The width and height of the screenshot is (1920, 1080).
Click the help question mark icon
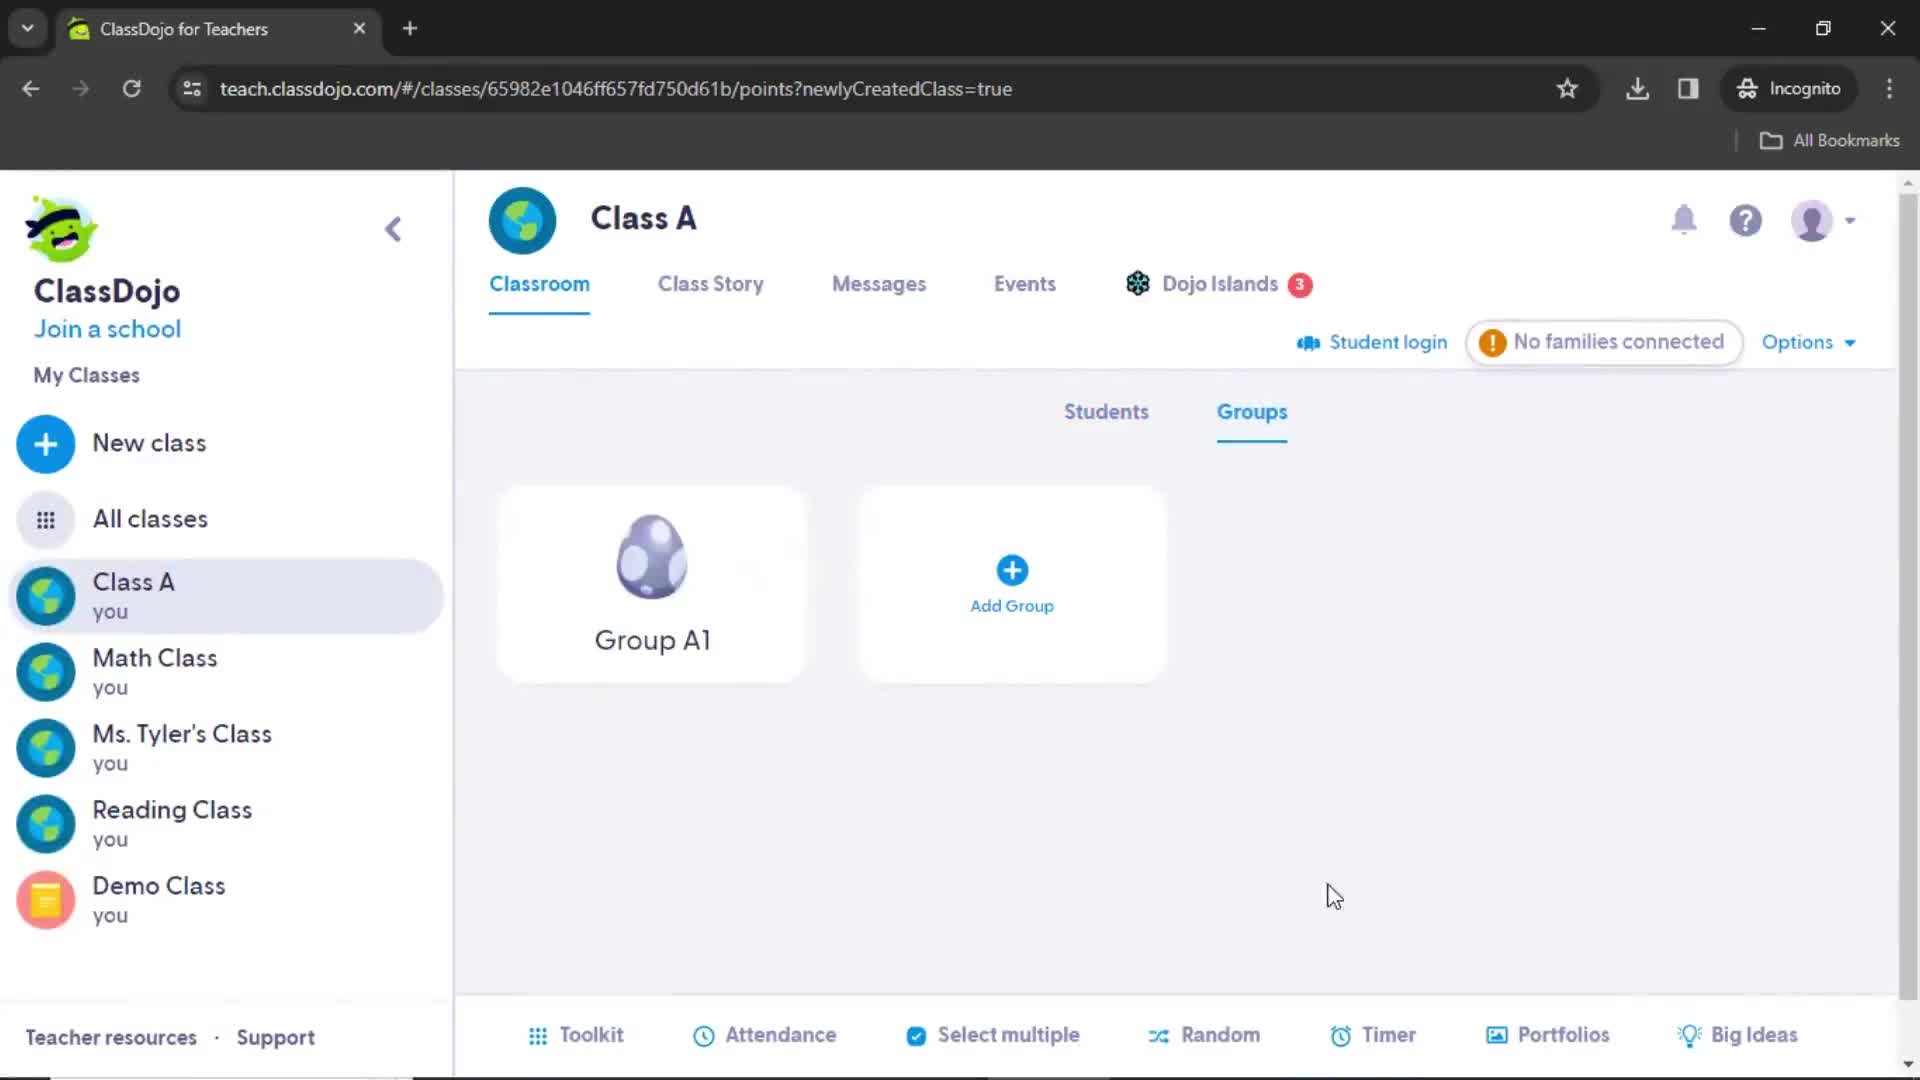1746,220
